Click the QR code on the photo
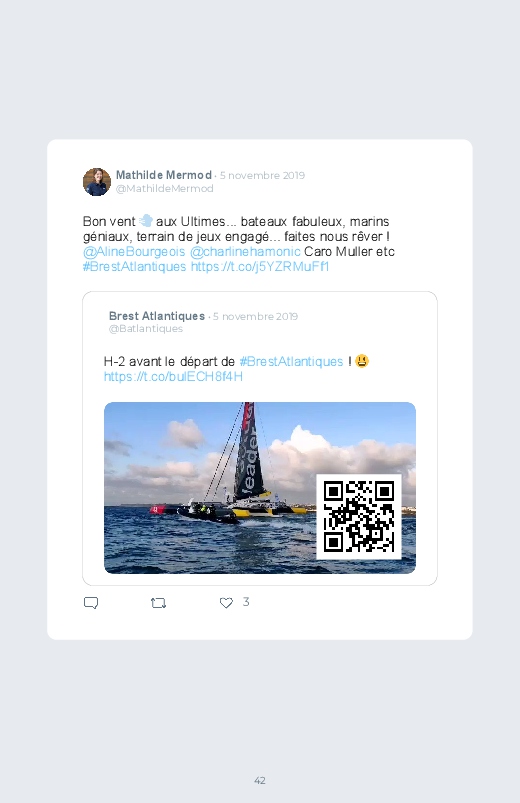520x803 pixels. coord(359,517)
